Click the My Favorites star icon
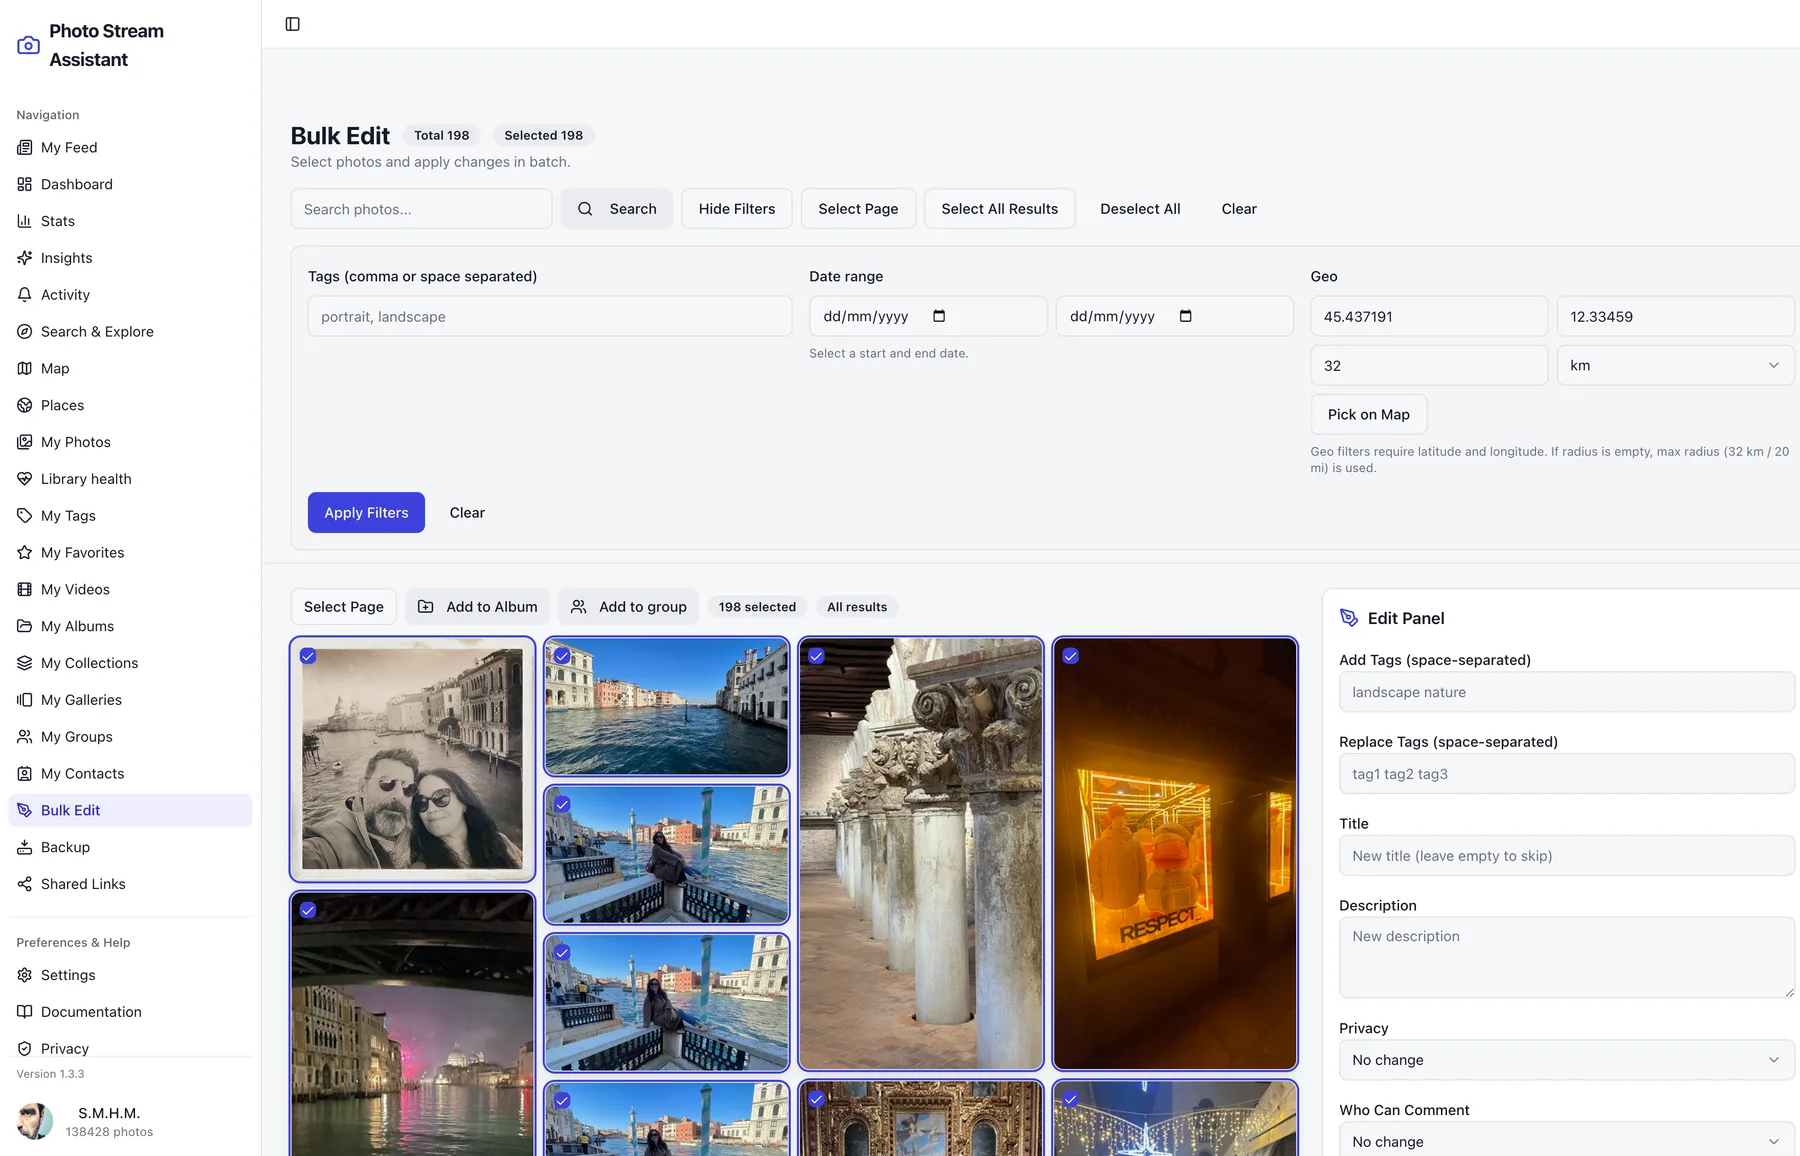This screenshot has height=1156, width=1800. point(25,553)
